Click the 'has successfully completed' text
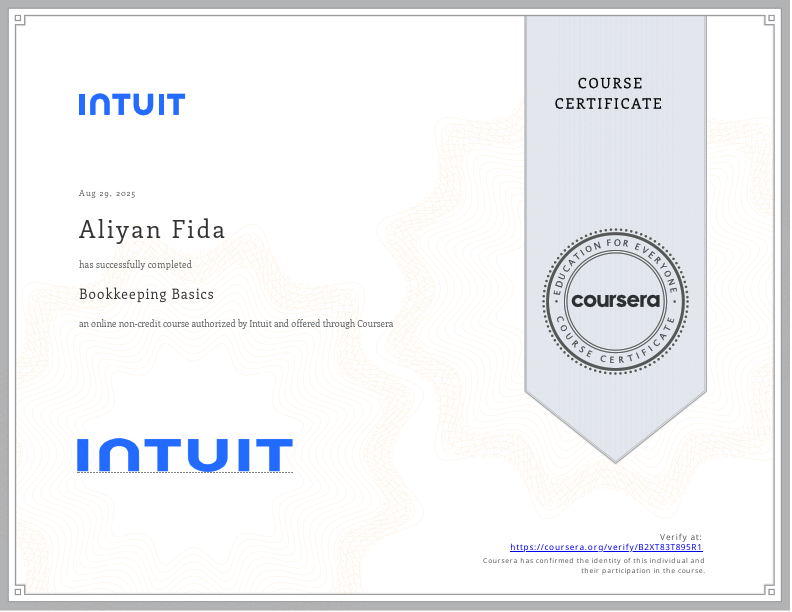Viewport: 792px width, 612px height. click(135, 265)
